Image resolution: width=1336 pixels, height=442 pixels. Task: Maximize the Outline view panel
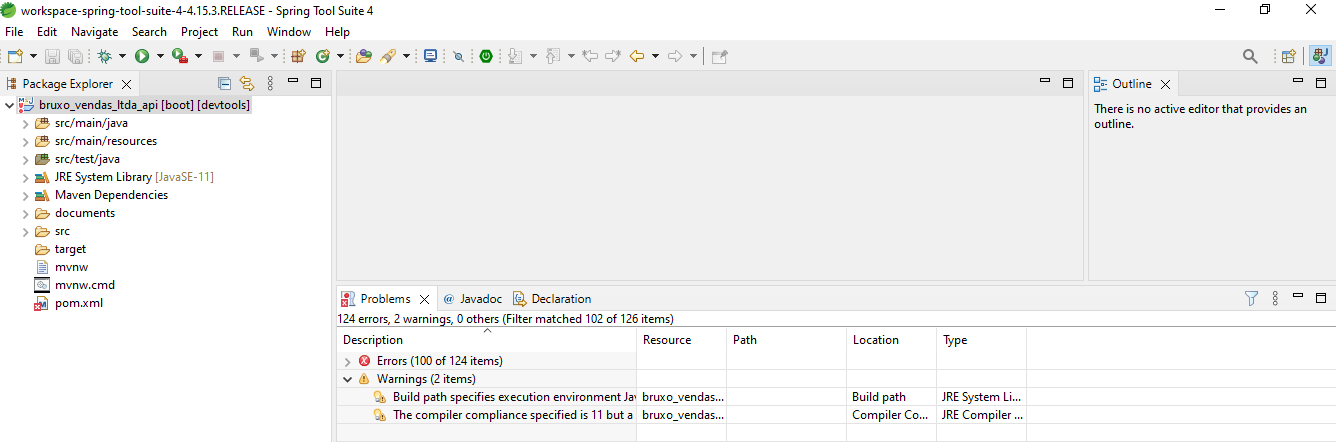click(x=1323, y=83)
